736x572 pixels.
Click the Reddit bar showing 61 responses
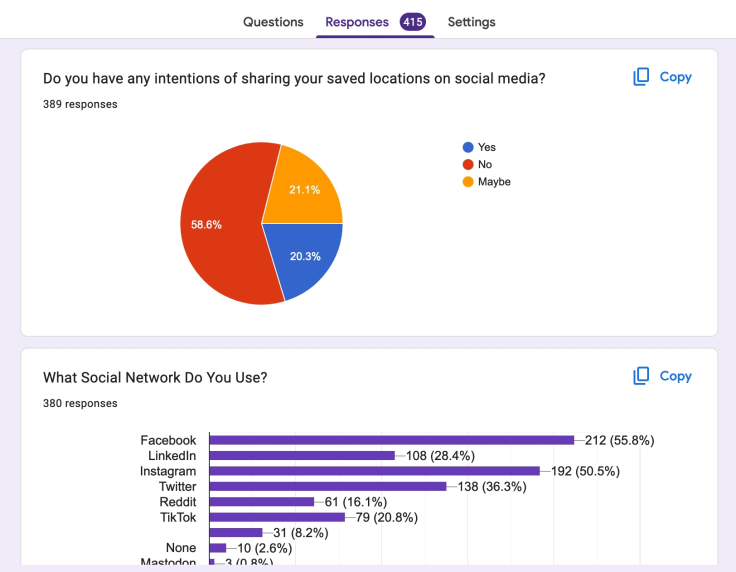tap(262, 502)
